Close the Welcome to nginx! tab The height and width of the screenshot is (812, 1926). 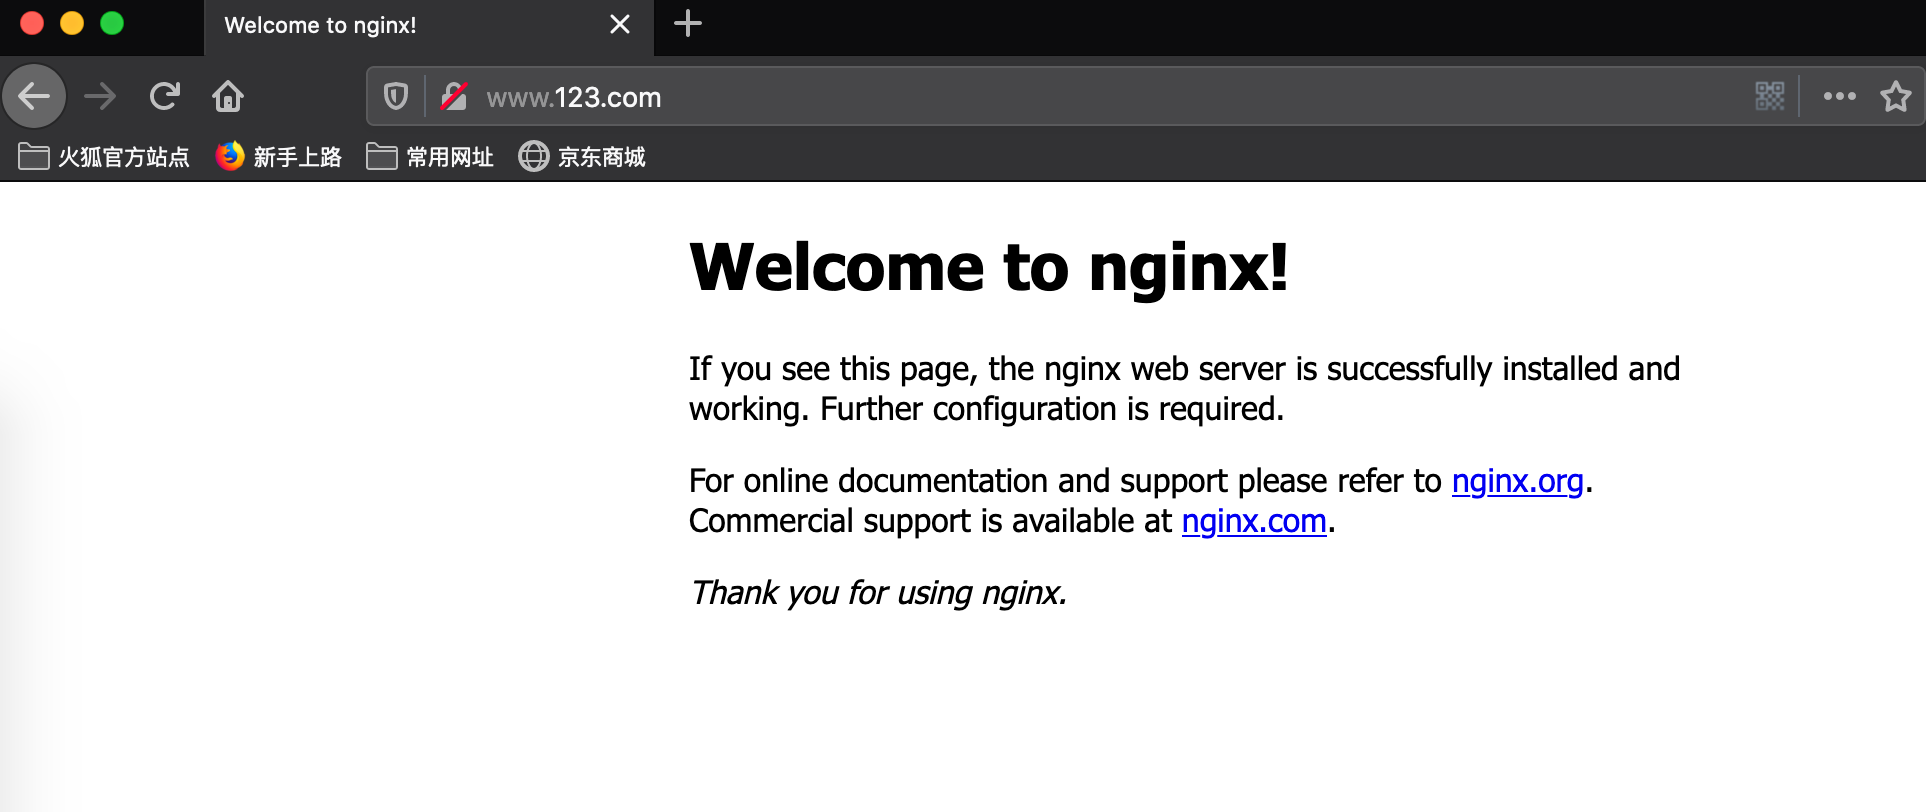coord(620,24)
